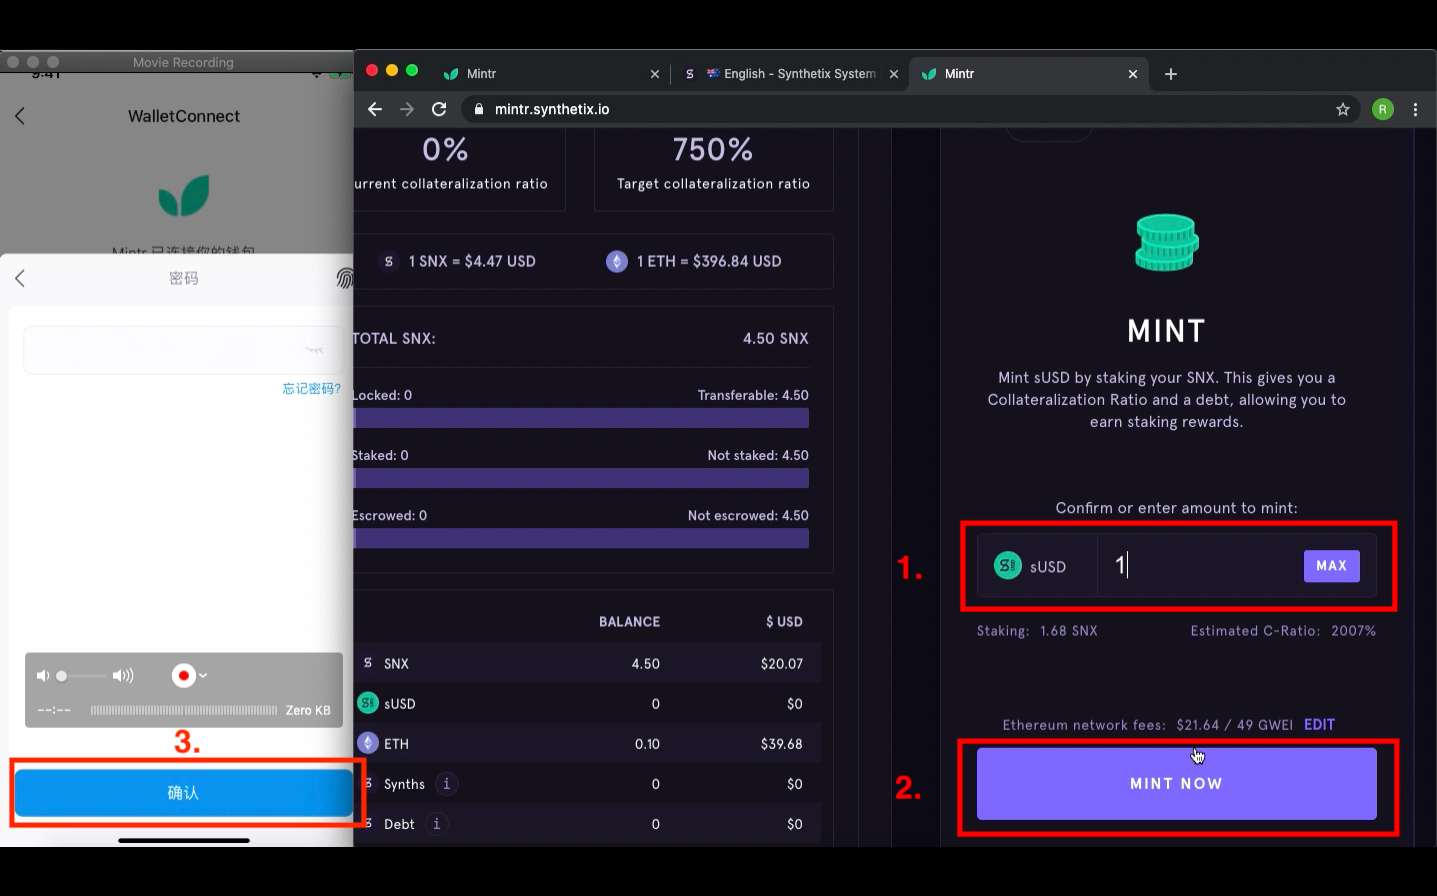Click the Mintr leaf logo in WalletConnect
Viewport: 1437px width, 896px height.
tap(184, 196)
